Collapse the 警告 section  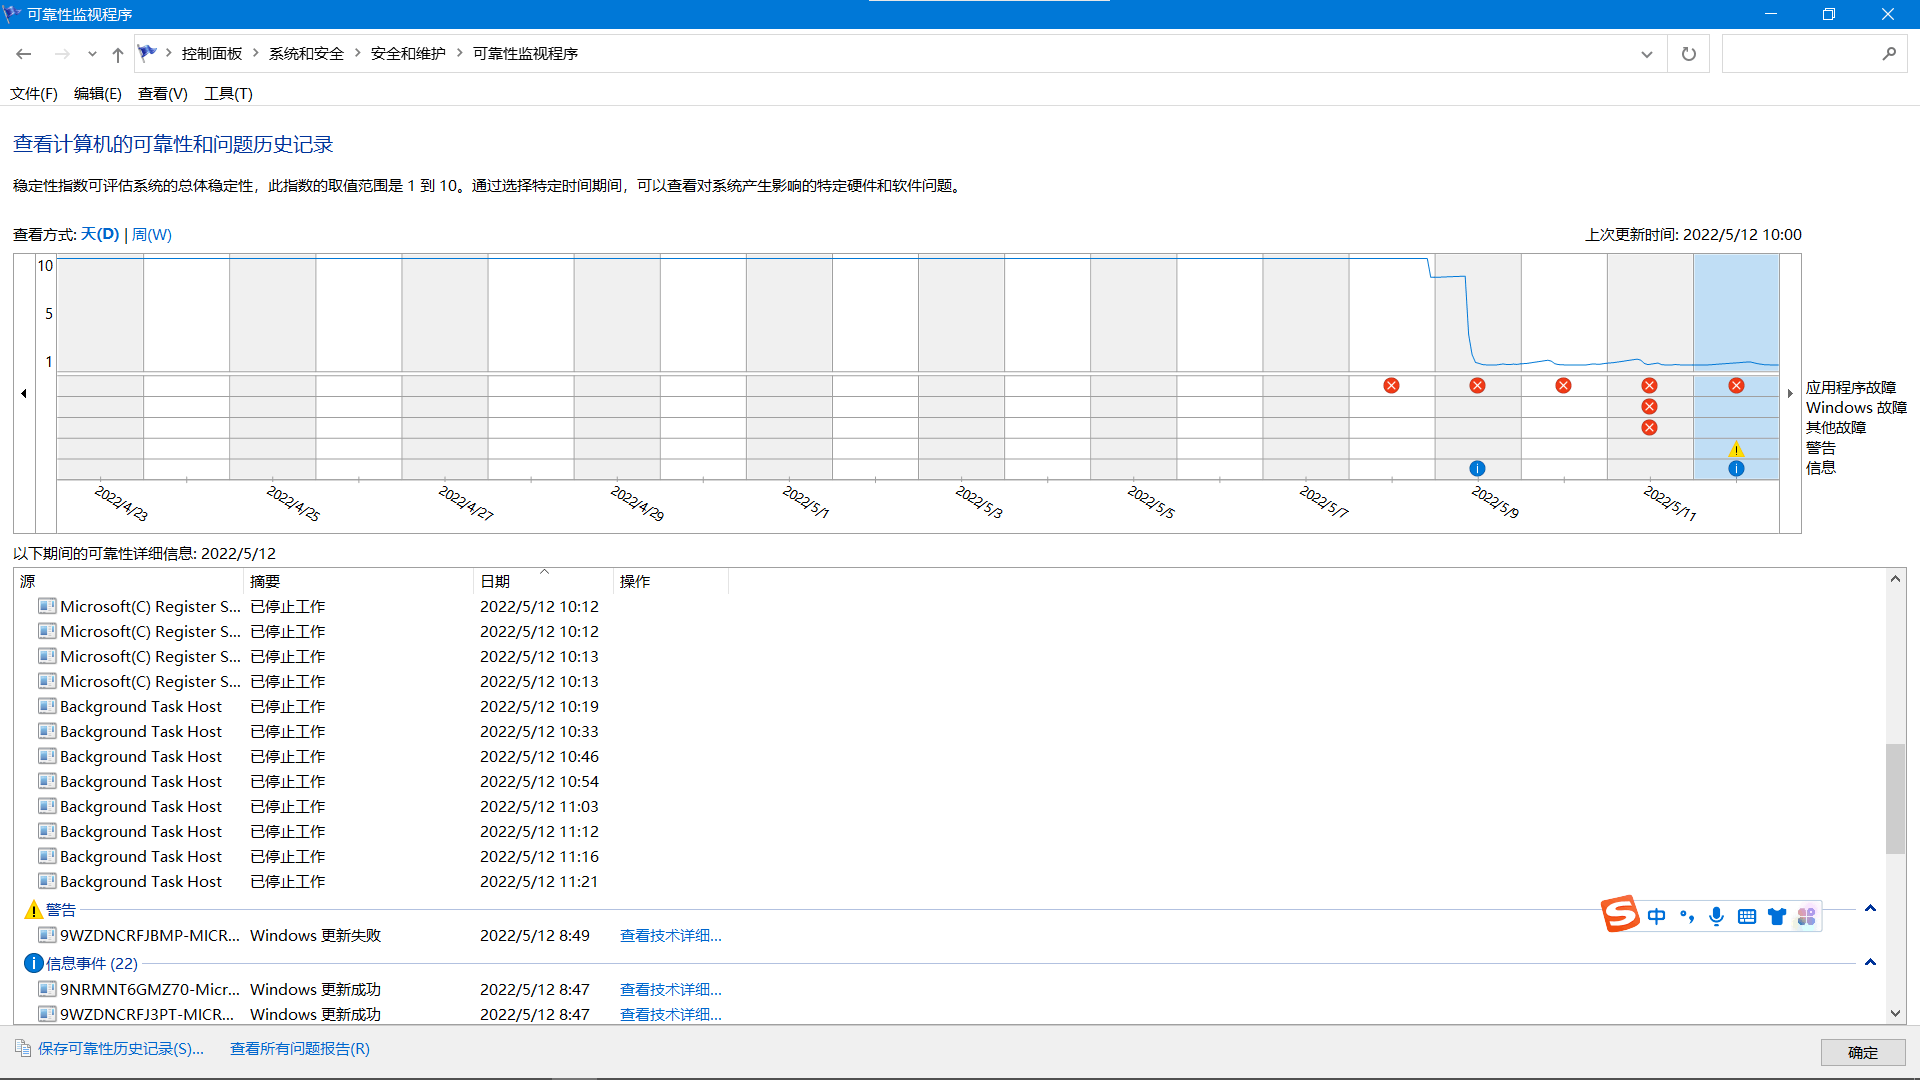click(1870, 909)
